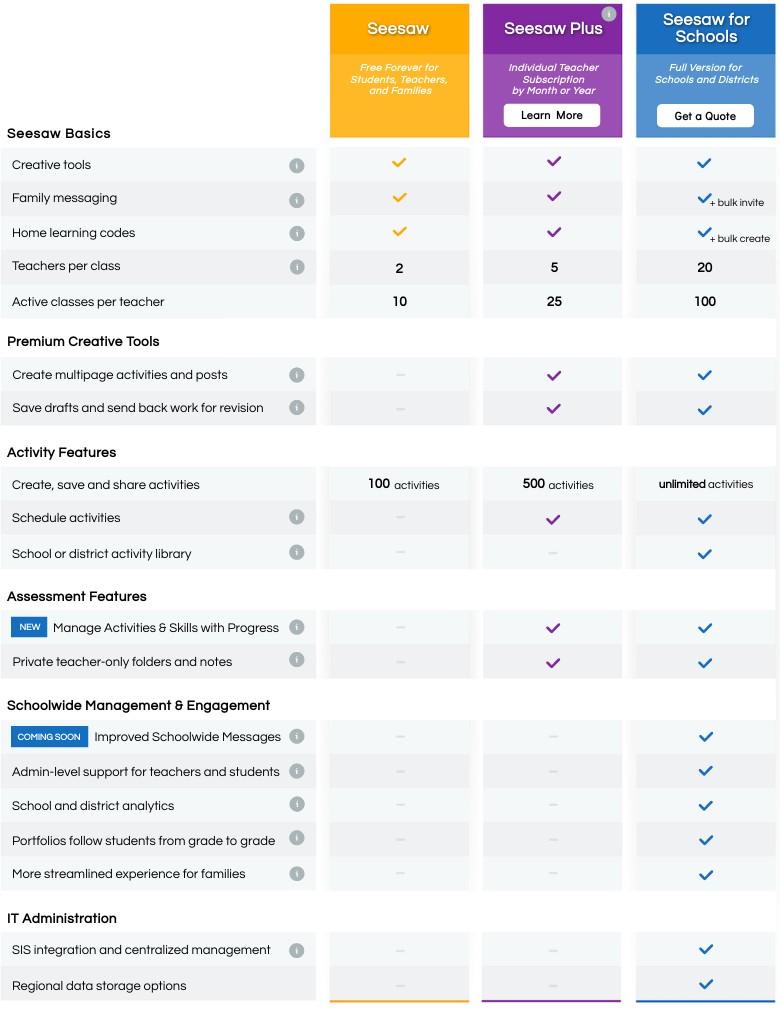780x1026 pixels.
Task: Click info icon beside Creative tools
Action: pos(296,166)
